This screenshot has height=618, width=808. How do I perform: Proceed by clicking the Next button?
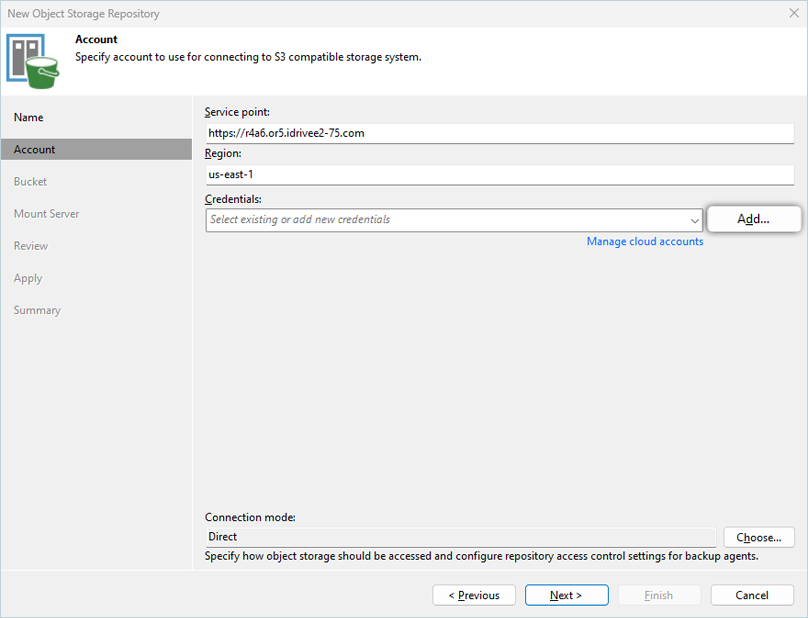566,595
